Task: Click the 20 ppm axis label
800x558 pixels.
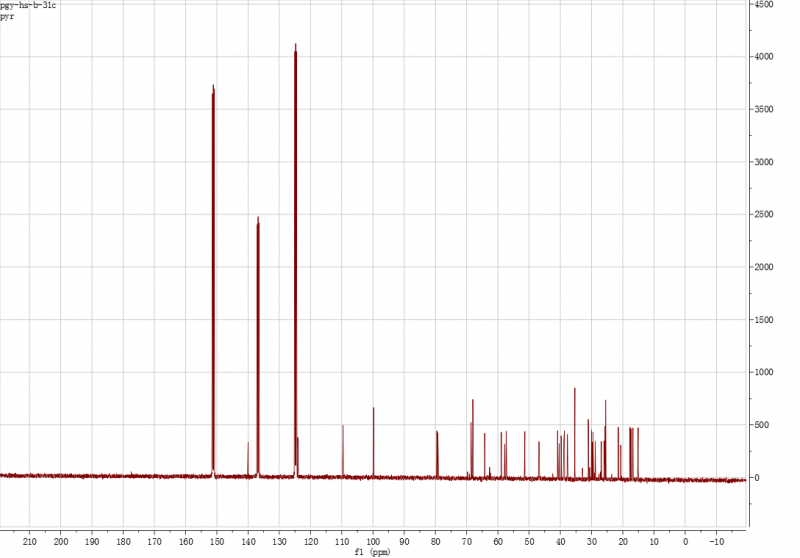Action: (623, 542)
